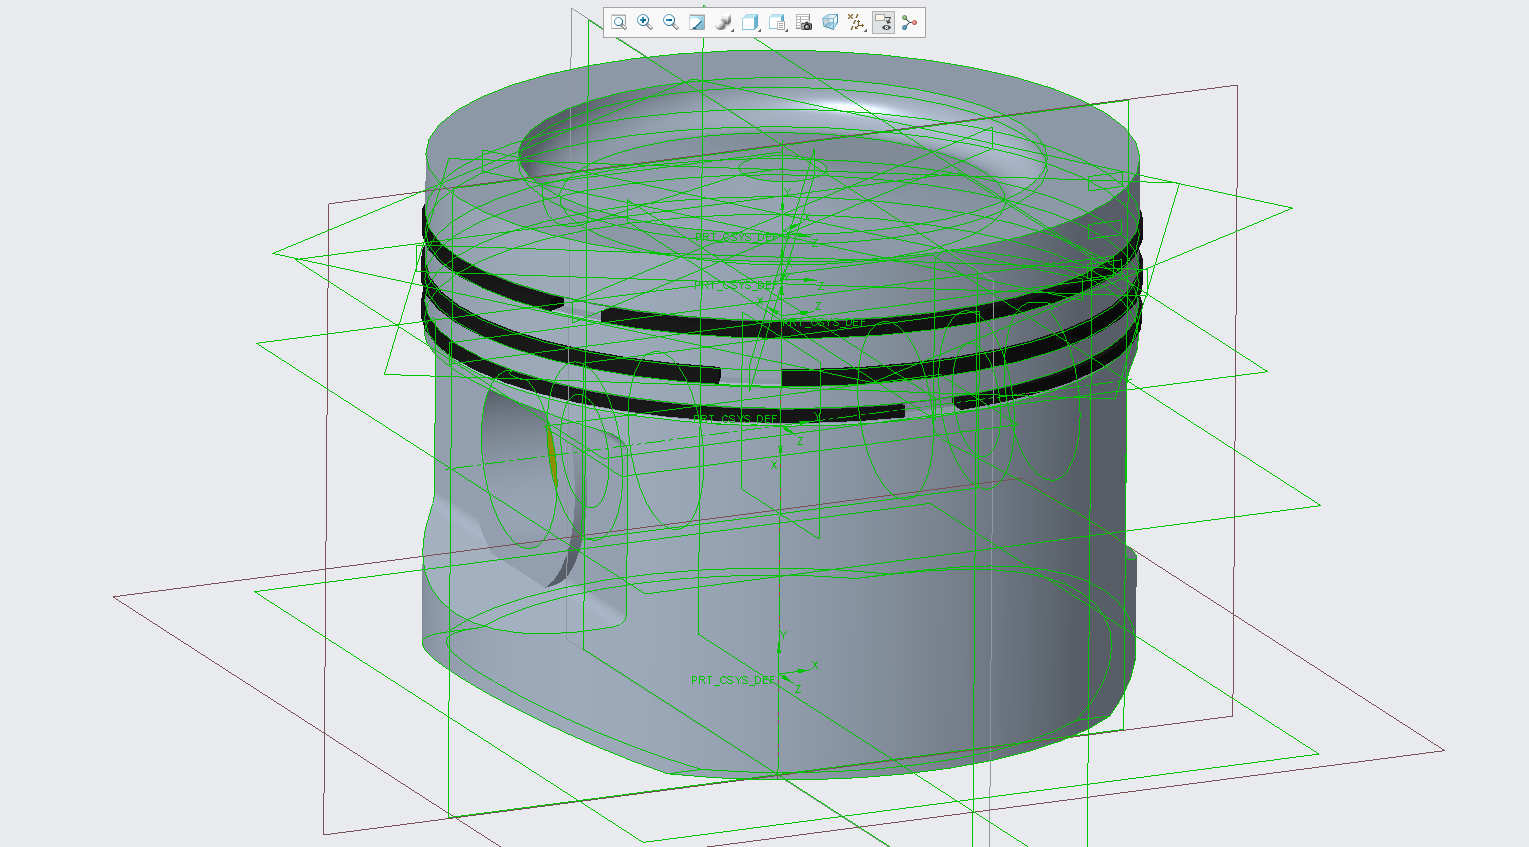Expand the Datum Display Filters dropdown
The image size is (1529, 847).
(x=856, y=22)
